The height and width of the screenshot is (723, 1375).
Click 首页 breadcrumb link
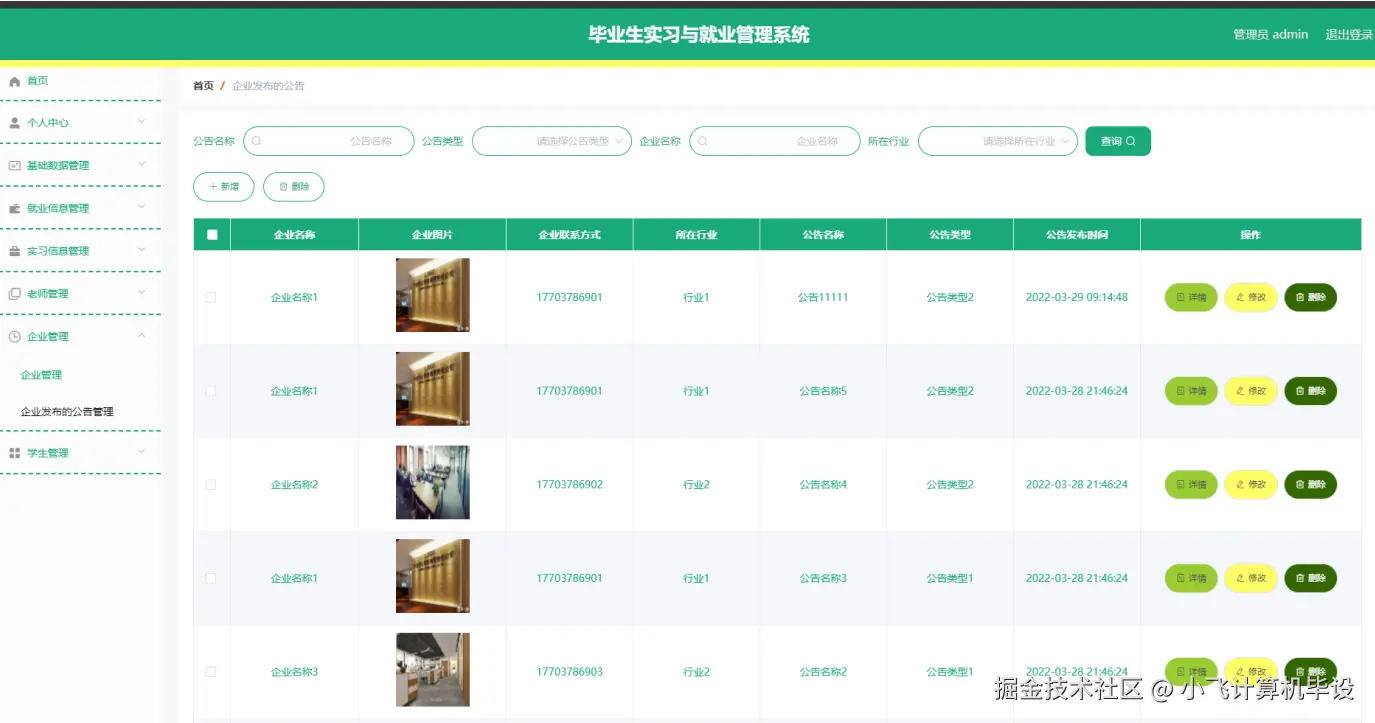tap(203, 86)
